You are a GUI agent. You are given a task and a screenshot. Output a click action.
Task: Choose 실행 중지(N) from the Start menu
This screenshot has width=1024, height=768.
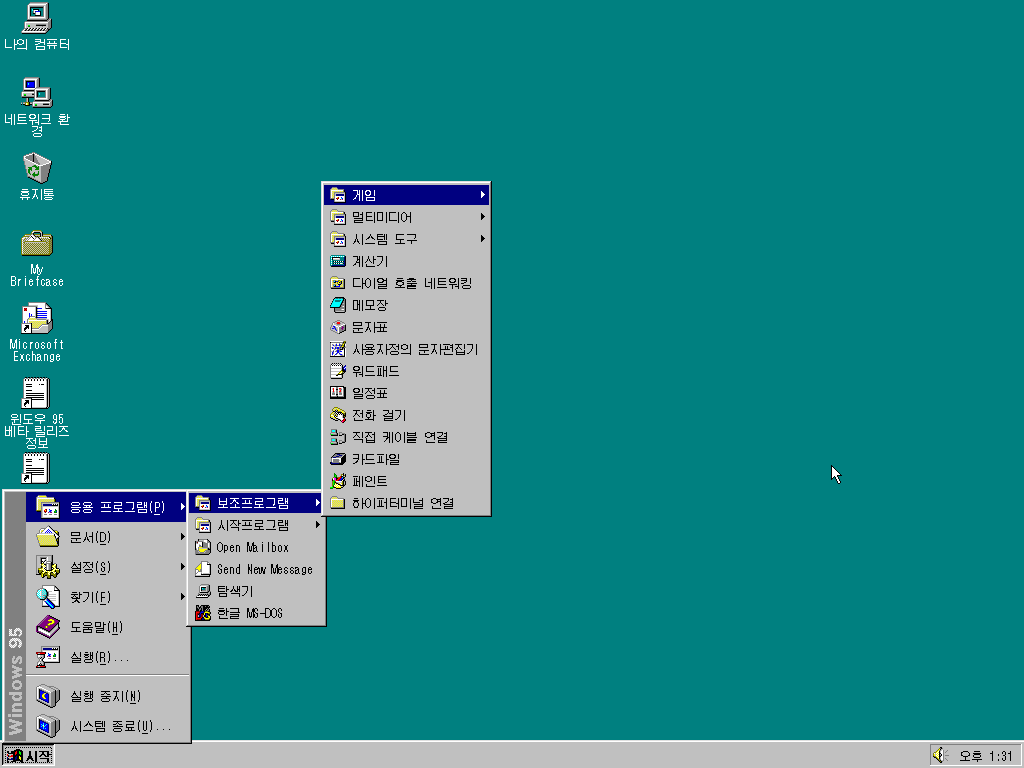pyautogui.click(x=107, y=697)
